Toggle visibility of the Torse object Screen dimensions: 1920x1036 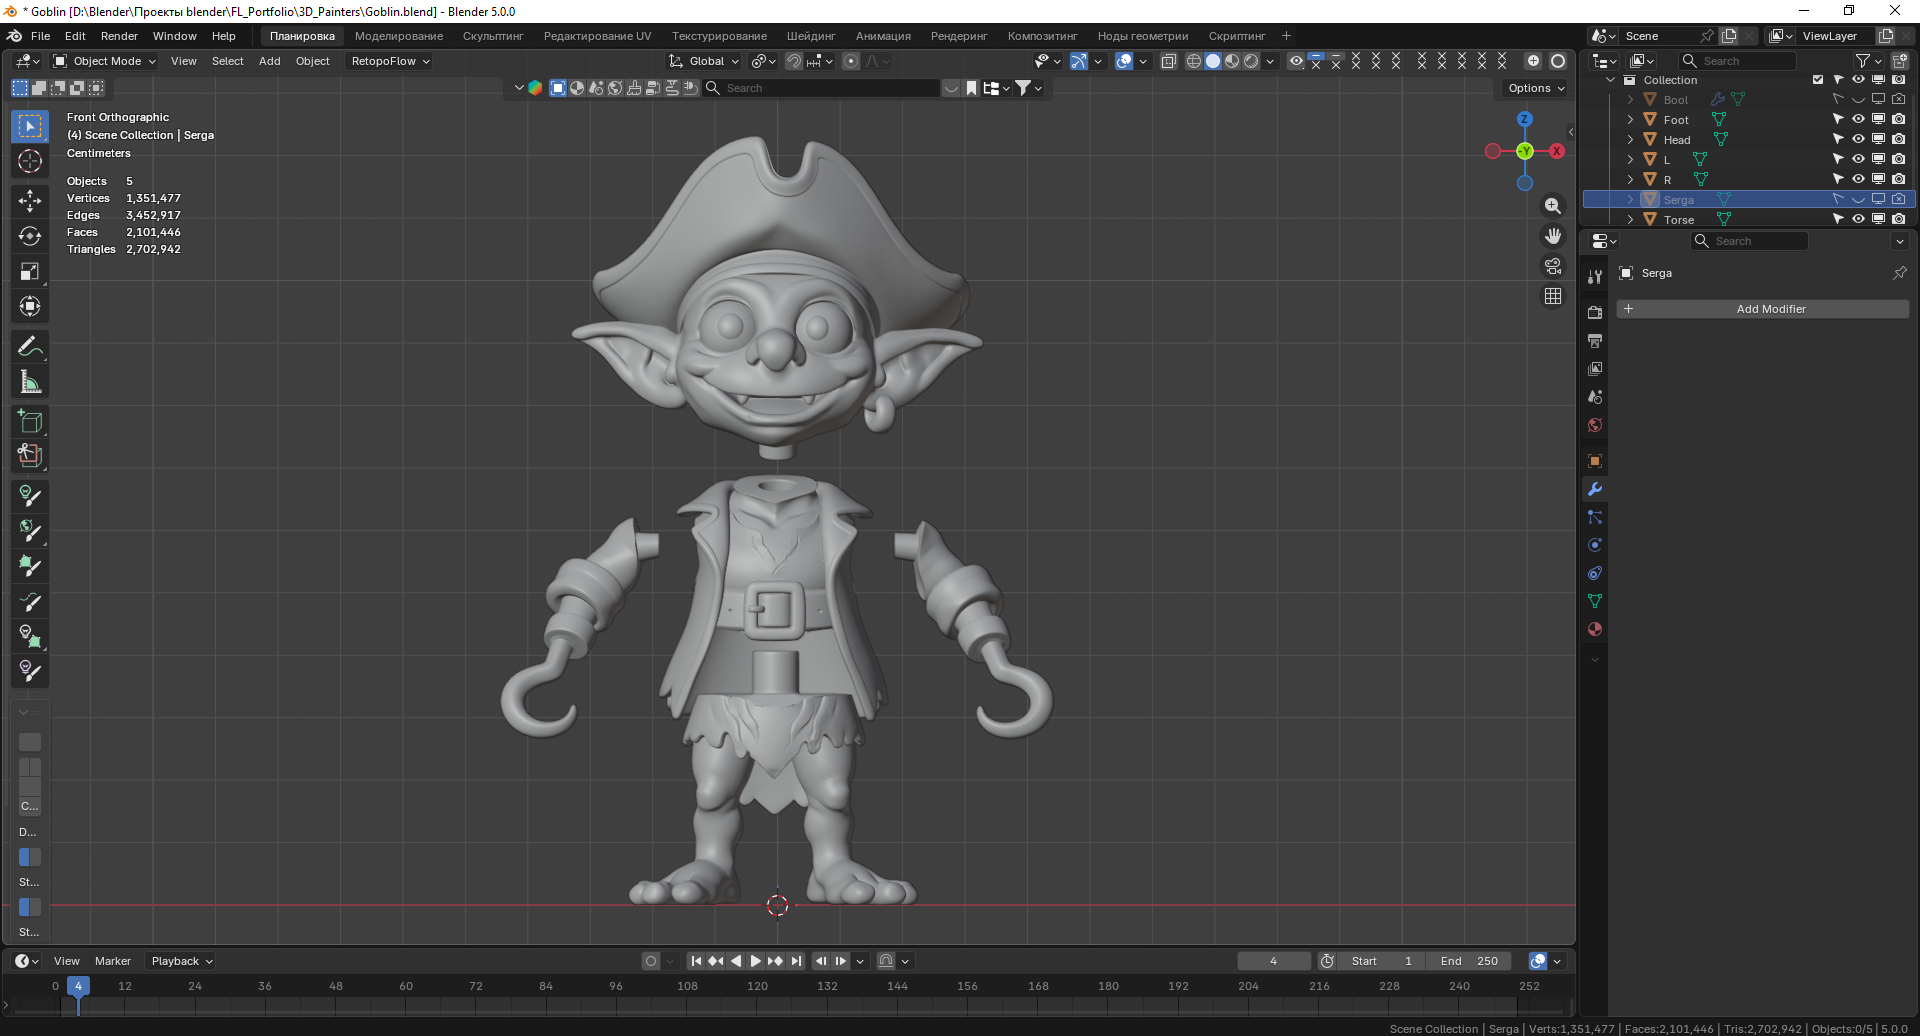pos(1858,219)
